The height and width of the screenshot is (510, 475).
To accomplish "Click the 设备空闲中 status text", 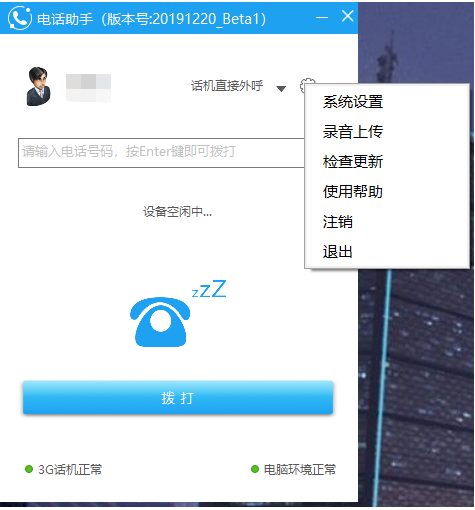I will pos(178,212).
